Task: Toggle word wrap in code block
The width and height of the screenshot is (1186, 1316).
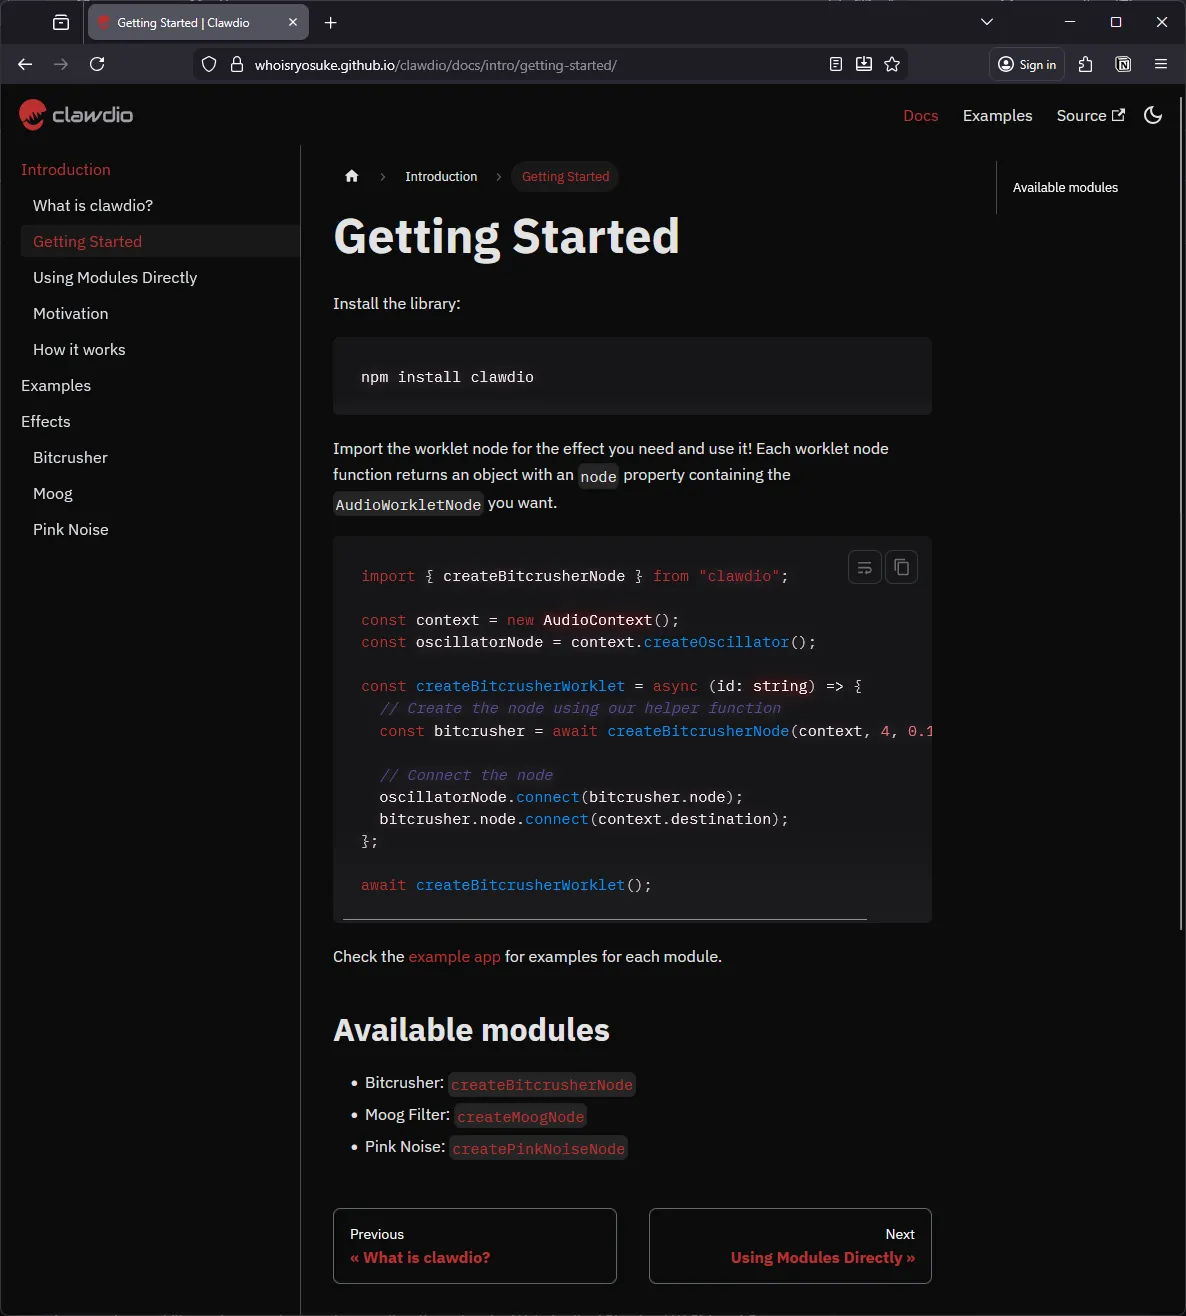Action: click(864, 568)
